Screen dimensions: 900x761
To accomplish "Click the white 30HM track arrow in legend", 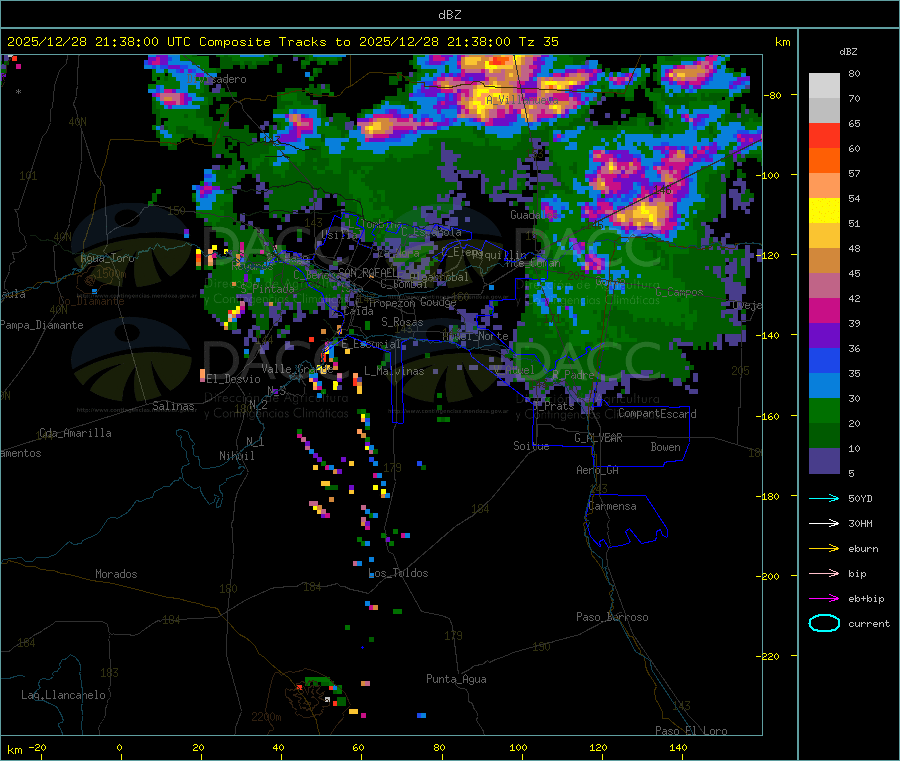I will (x=824, y=523).
